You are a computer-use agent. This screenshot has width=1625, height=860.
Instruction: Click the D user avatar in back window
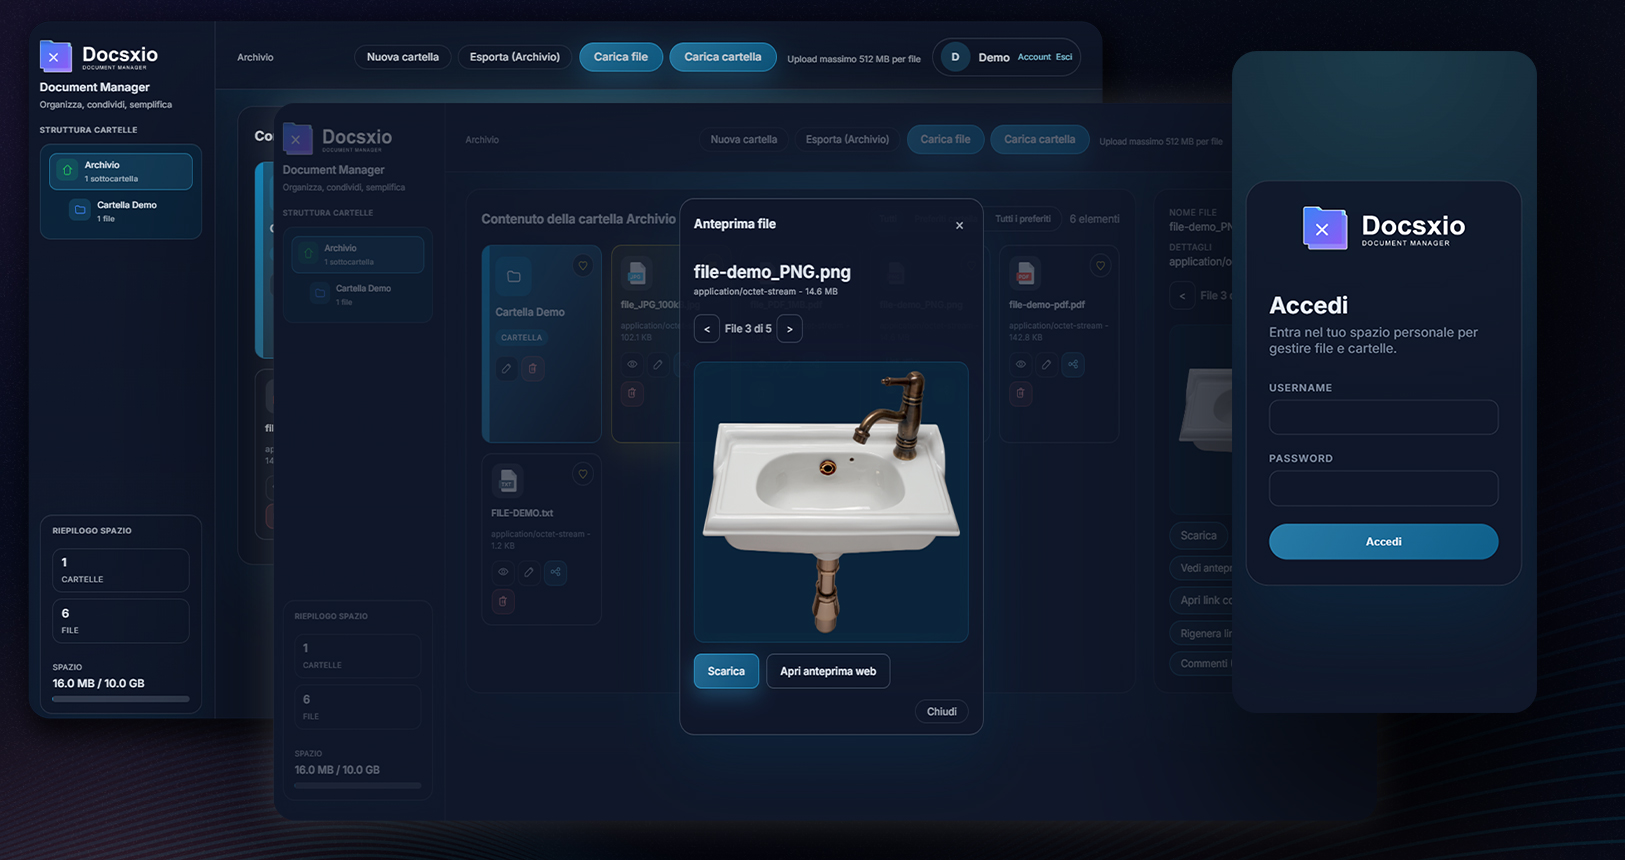(x=955, y=57)
